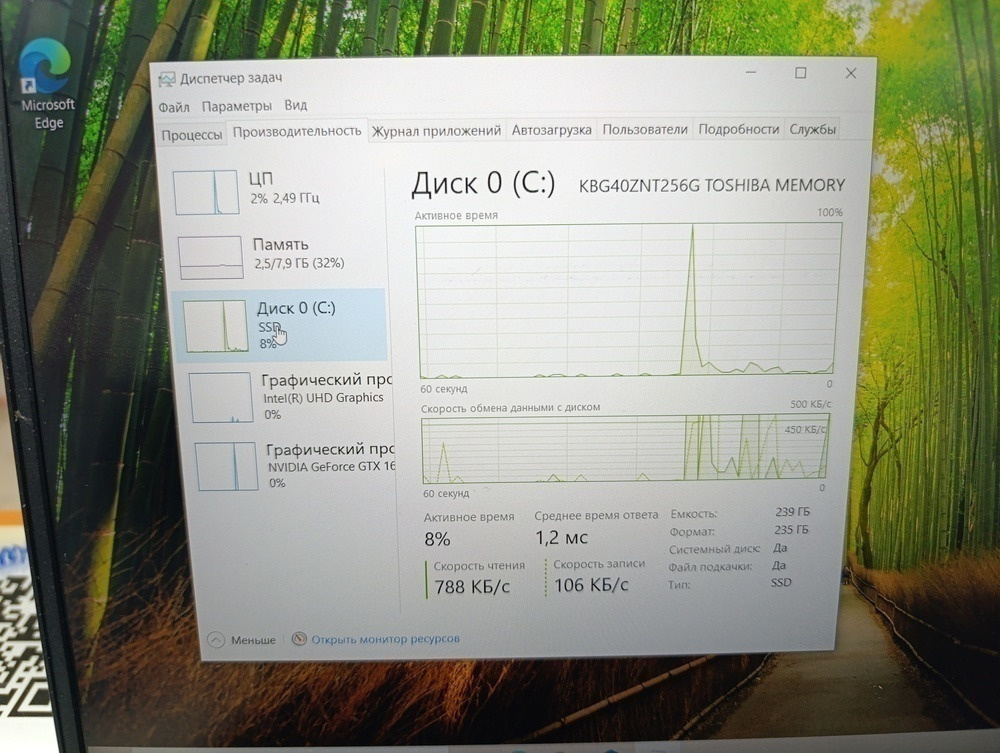Switch to the Автозагрузка tab
Image resolution: width=1000 pixels, height=753 pixels.
[x=551, y=129]
